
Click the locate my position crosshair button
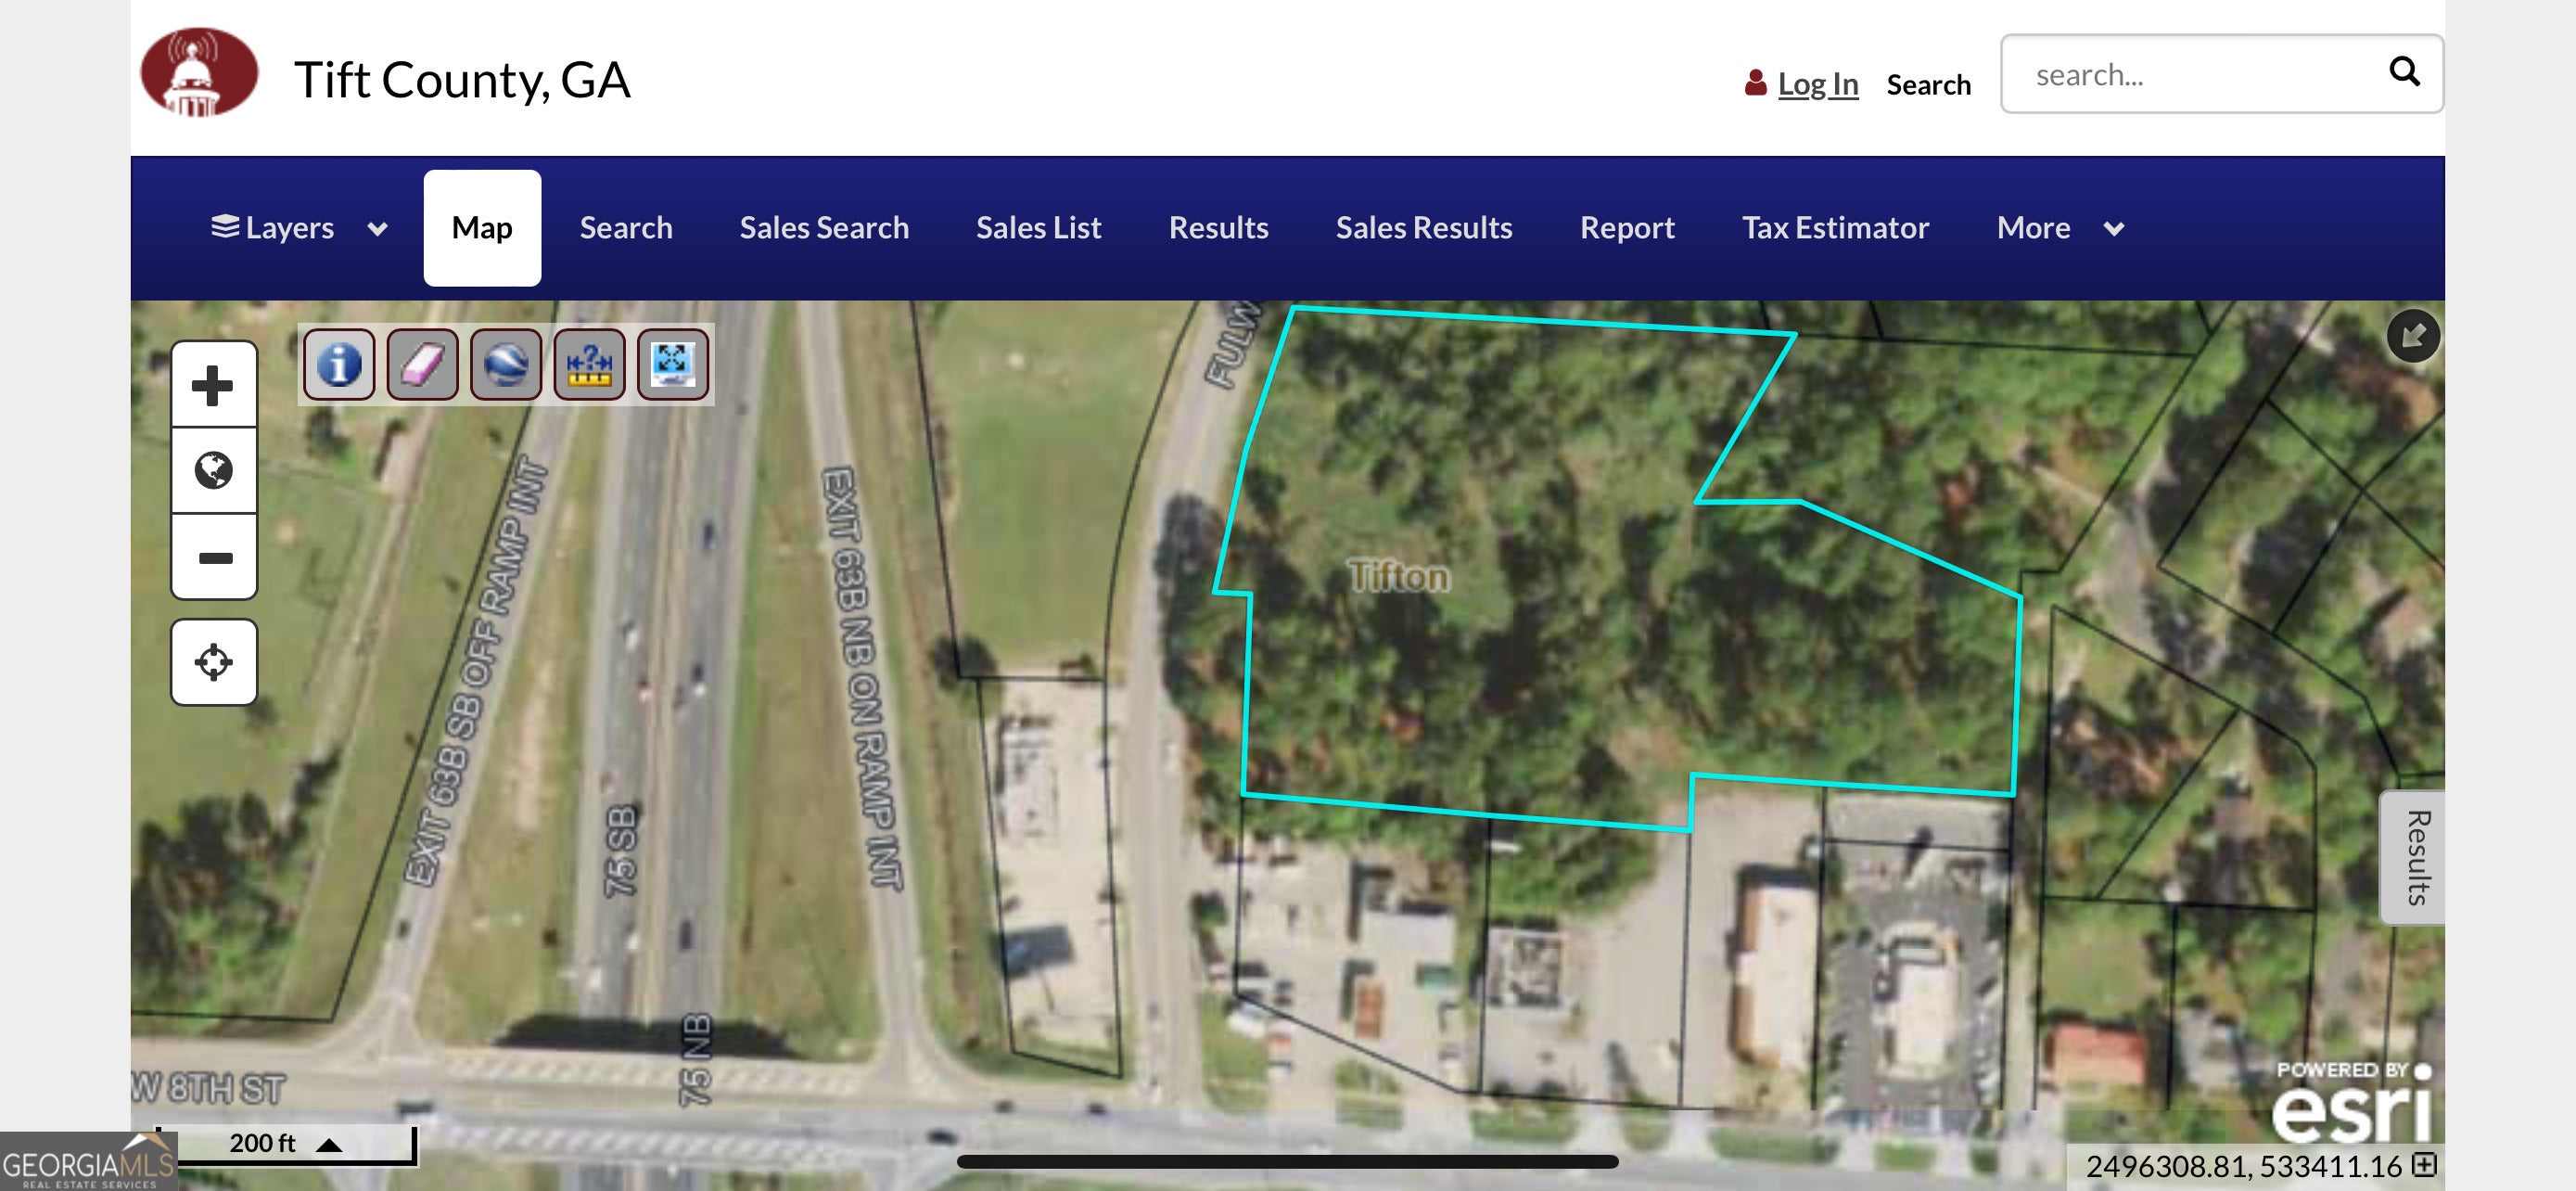pos(213,662)
